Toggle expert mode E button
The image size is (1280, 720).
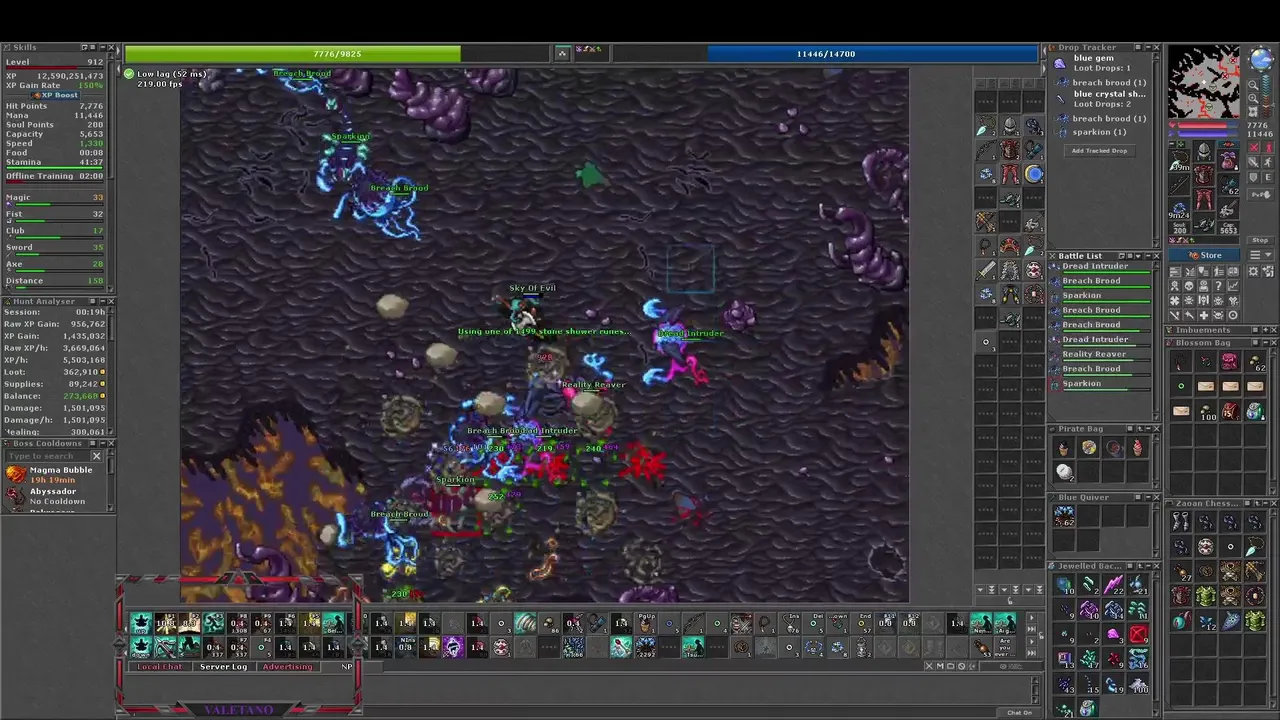click(1268, 177)
